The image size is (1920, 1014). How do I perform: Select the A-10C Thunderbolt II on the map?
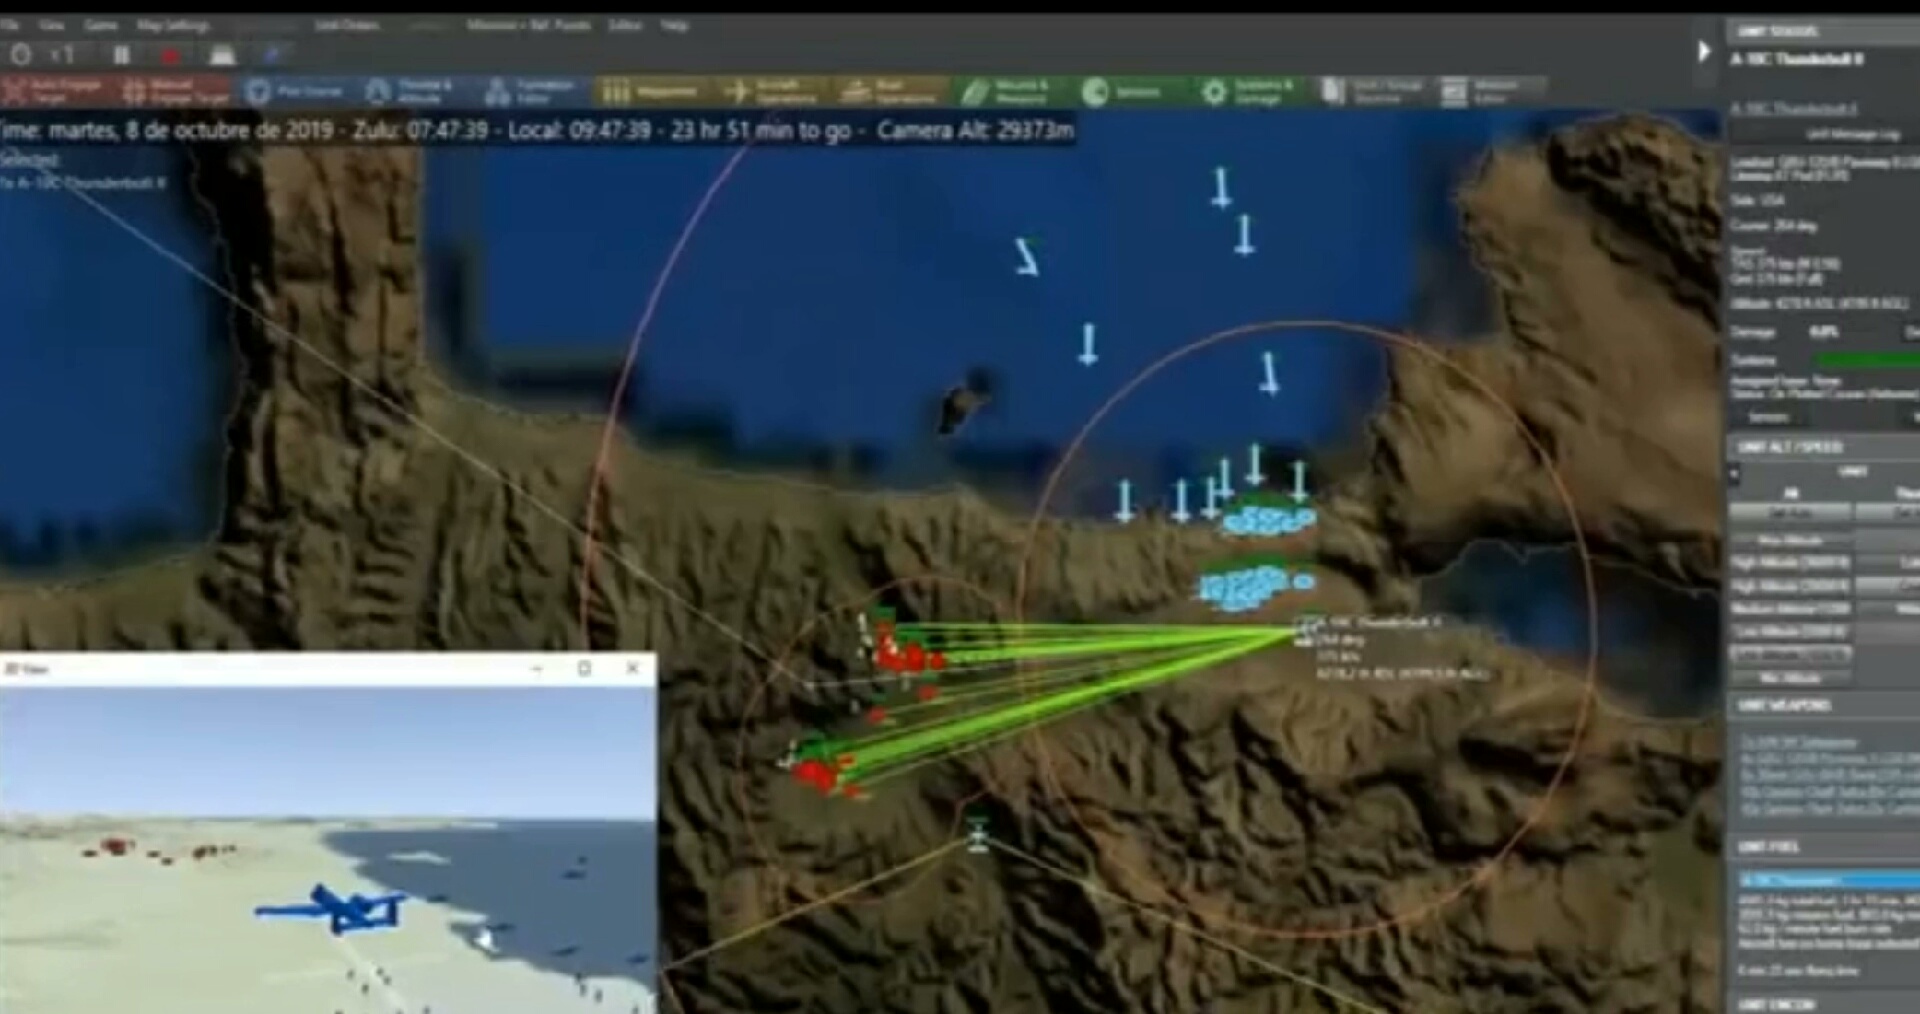pyautogui.click(x=1303, y=630)
